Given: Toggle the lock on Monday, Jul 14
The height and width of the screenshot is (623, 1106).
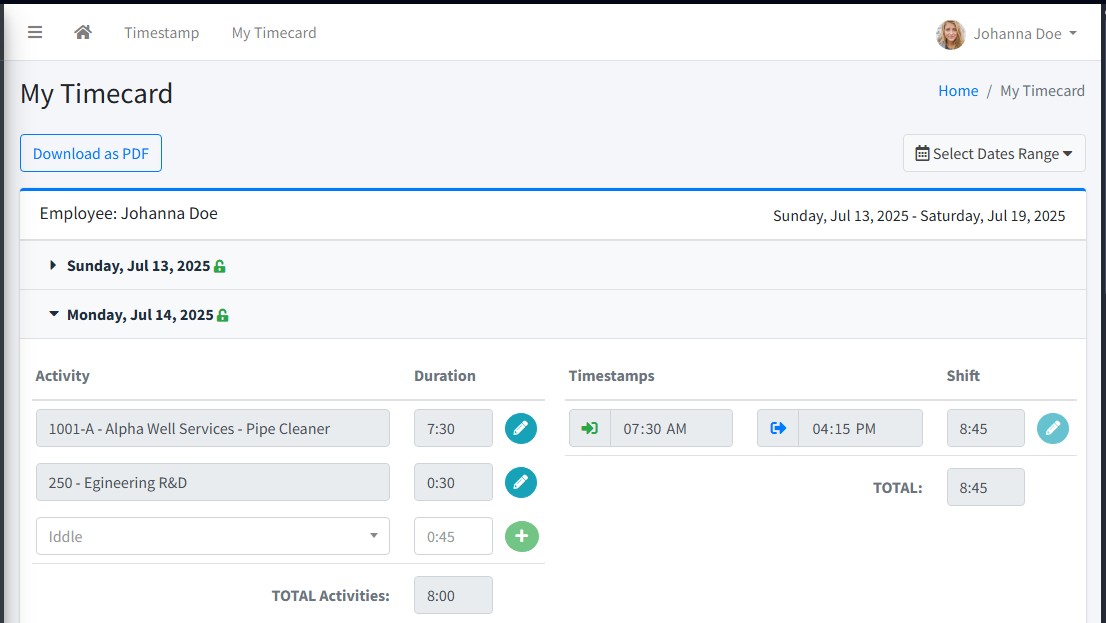Looking at the screenshot, I should [x=223, y=316].
